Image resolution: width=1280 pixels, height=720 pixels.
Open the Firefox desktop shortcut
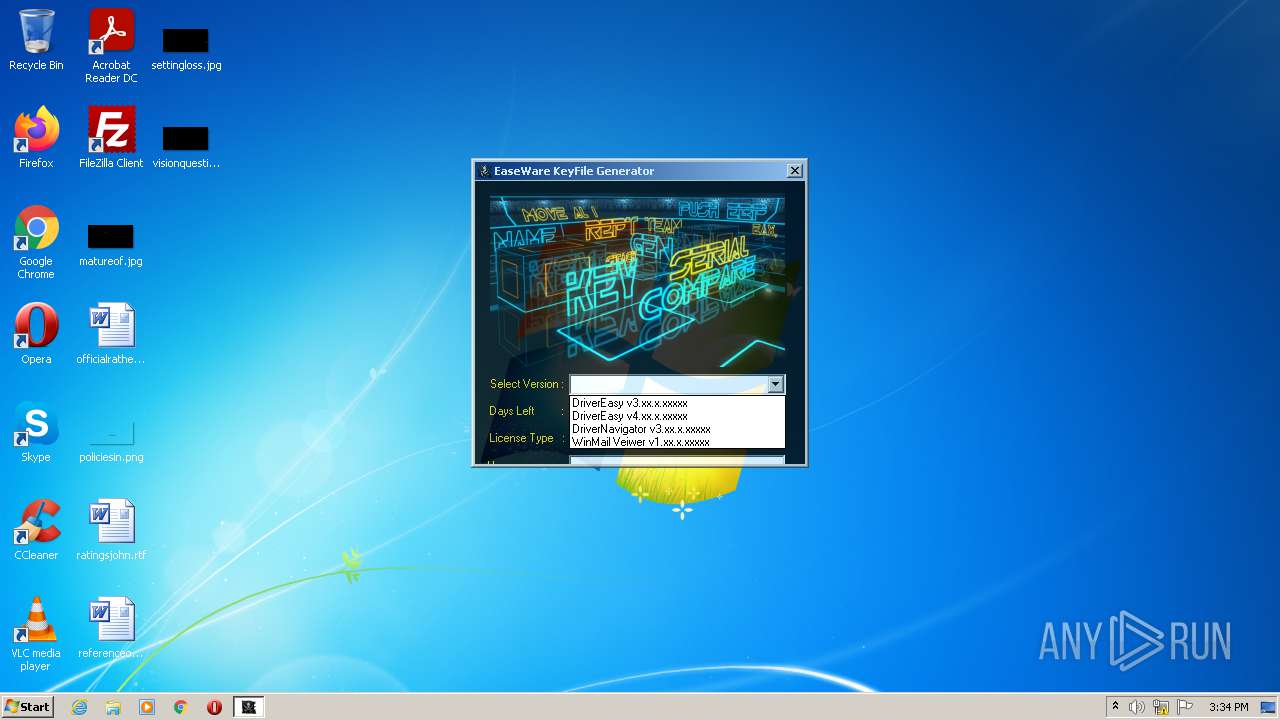tap(36, 138)
